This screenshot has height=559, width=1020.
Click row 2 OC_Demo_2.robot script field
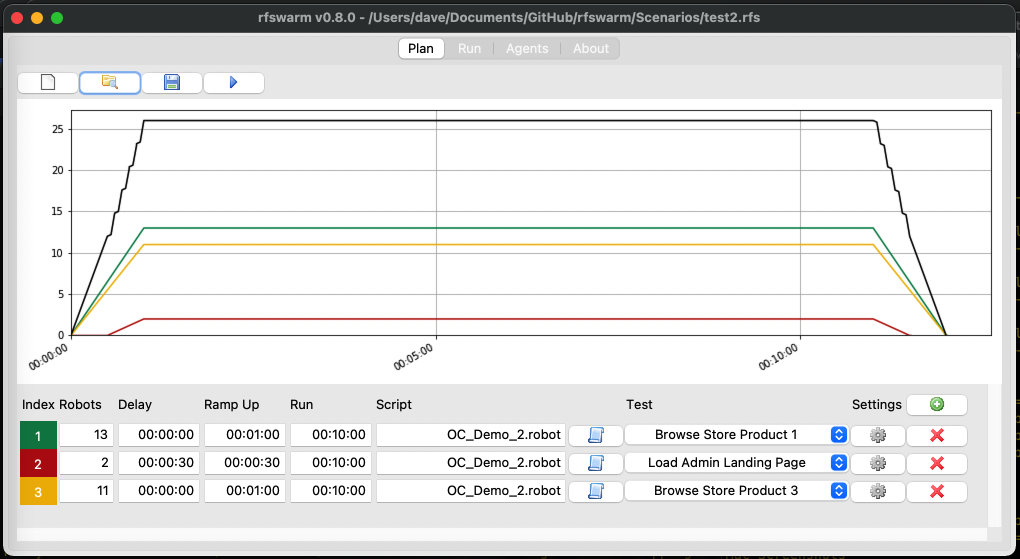(x=471, y=463)
